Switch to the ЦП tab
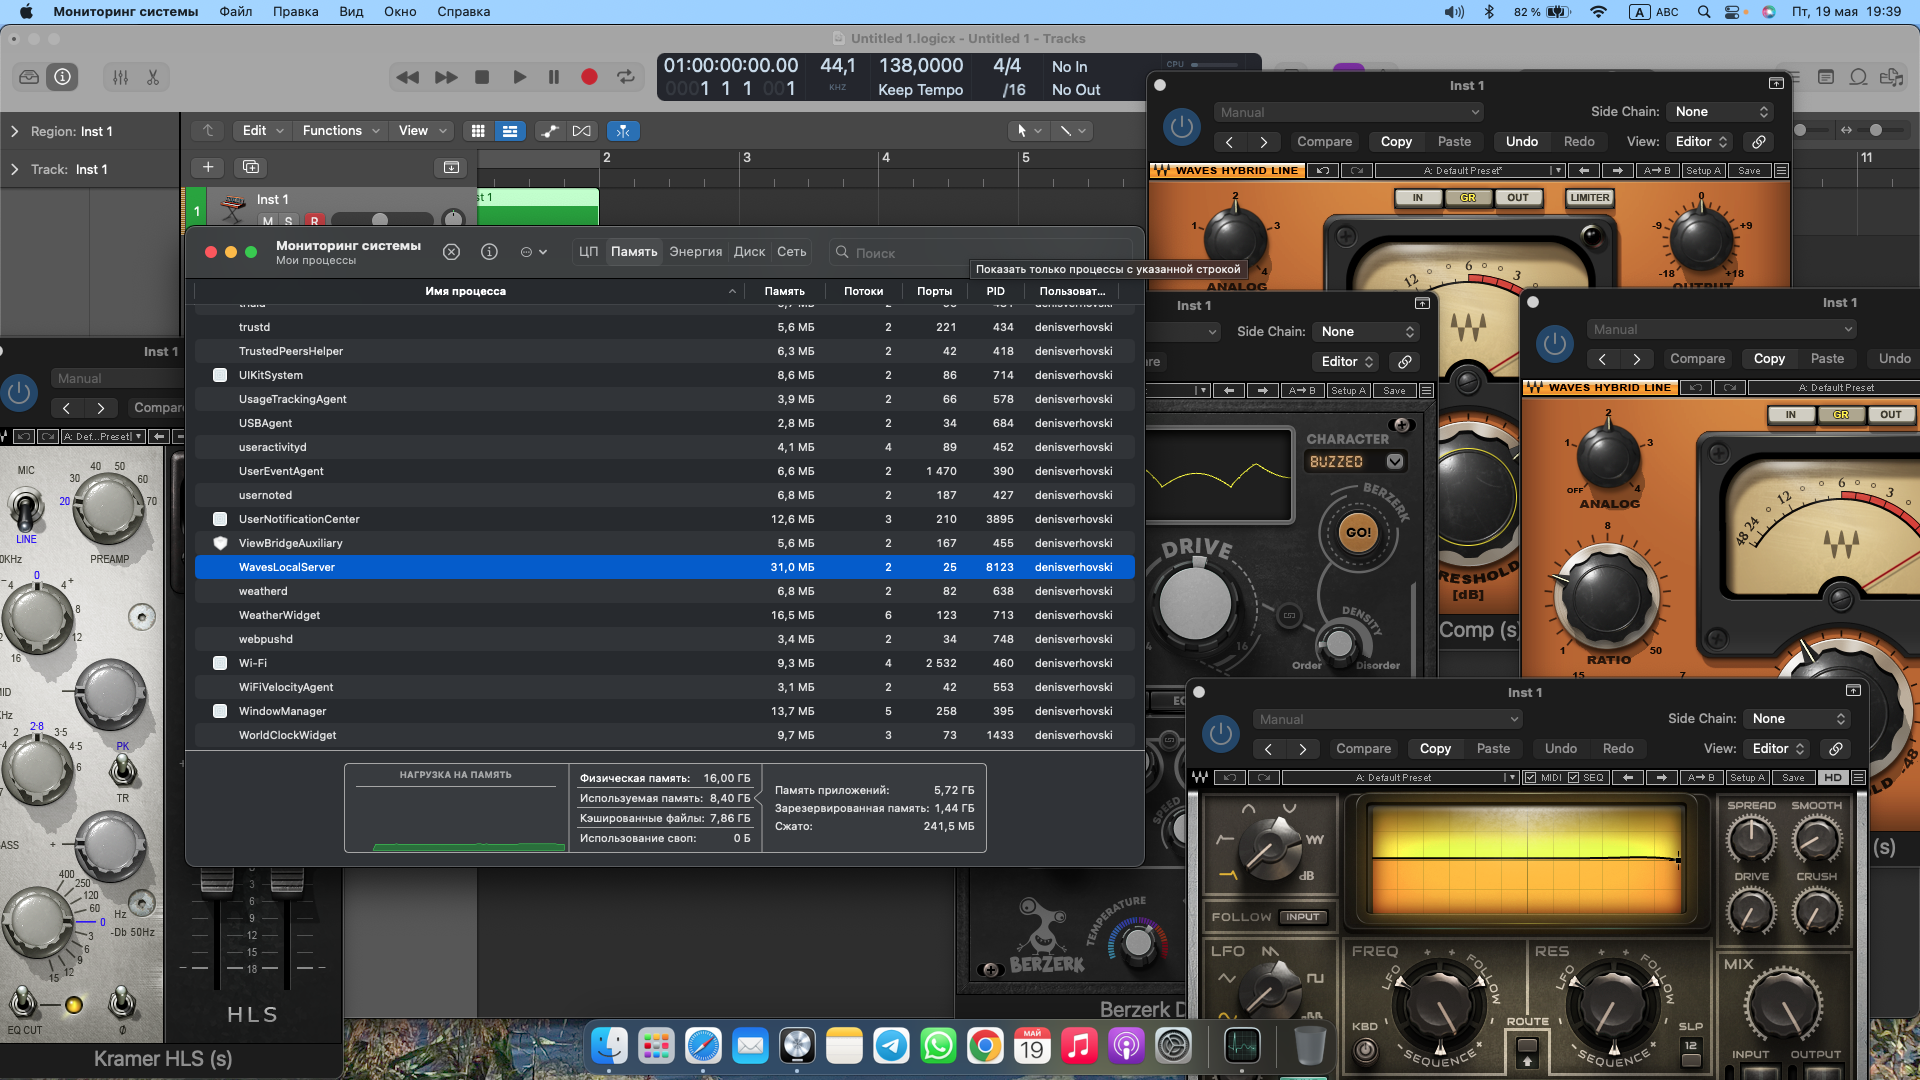Viewport: 1920px width, 1080px height. click(588, 252)
